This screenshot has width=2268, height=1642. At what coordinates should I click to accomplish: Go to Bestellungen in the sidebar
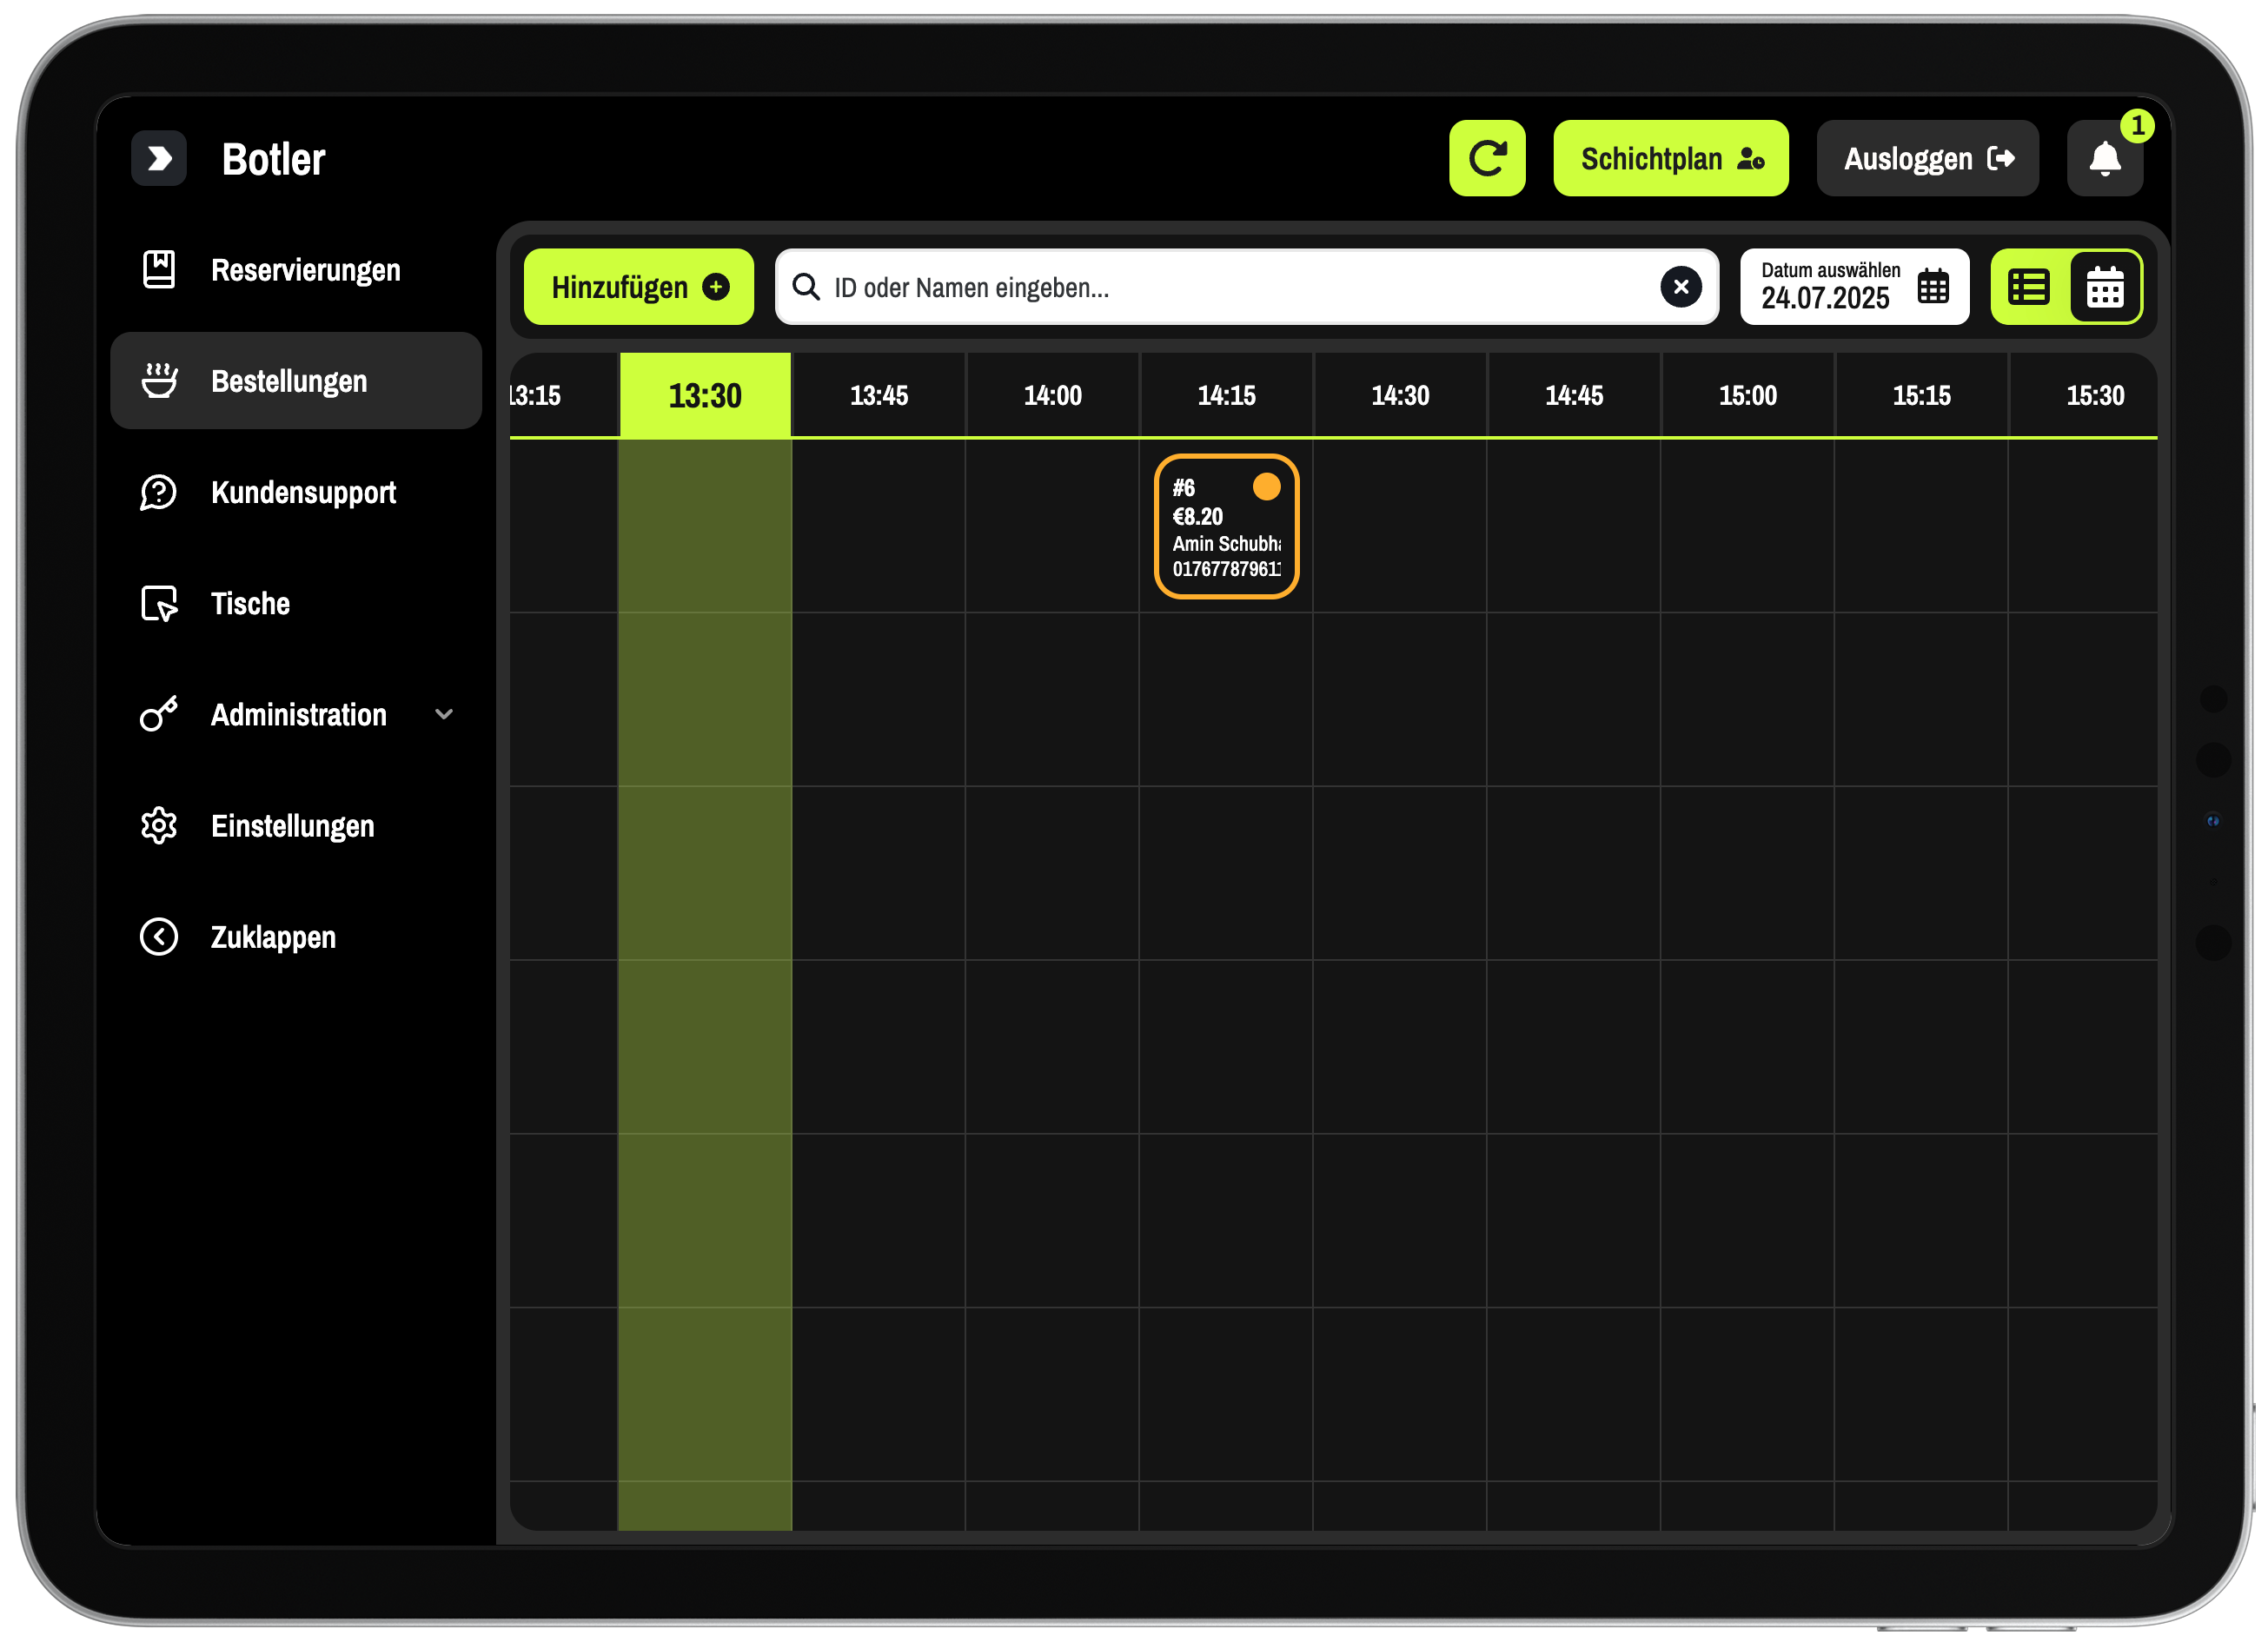[289, 381]
